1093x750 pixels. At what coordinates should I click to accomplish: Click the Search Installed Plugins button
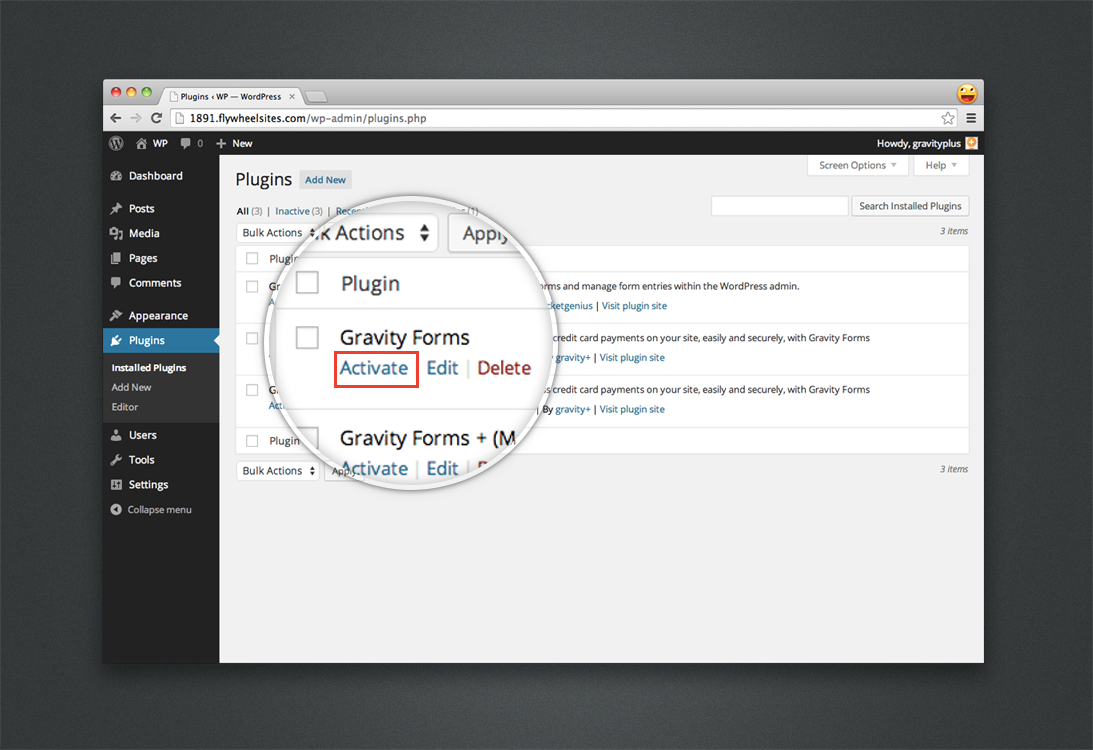[910, 206]
